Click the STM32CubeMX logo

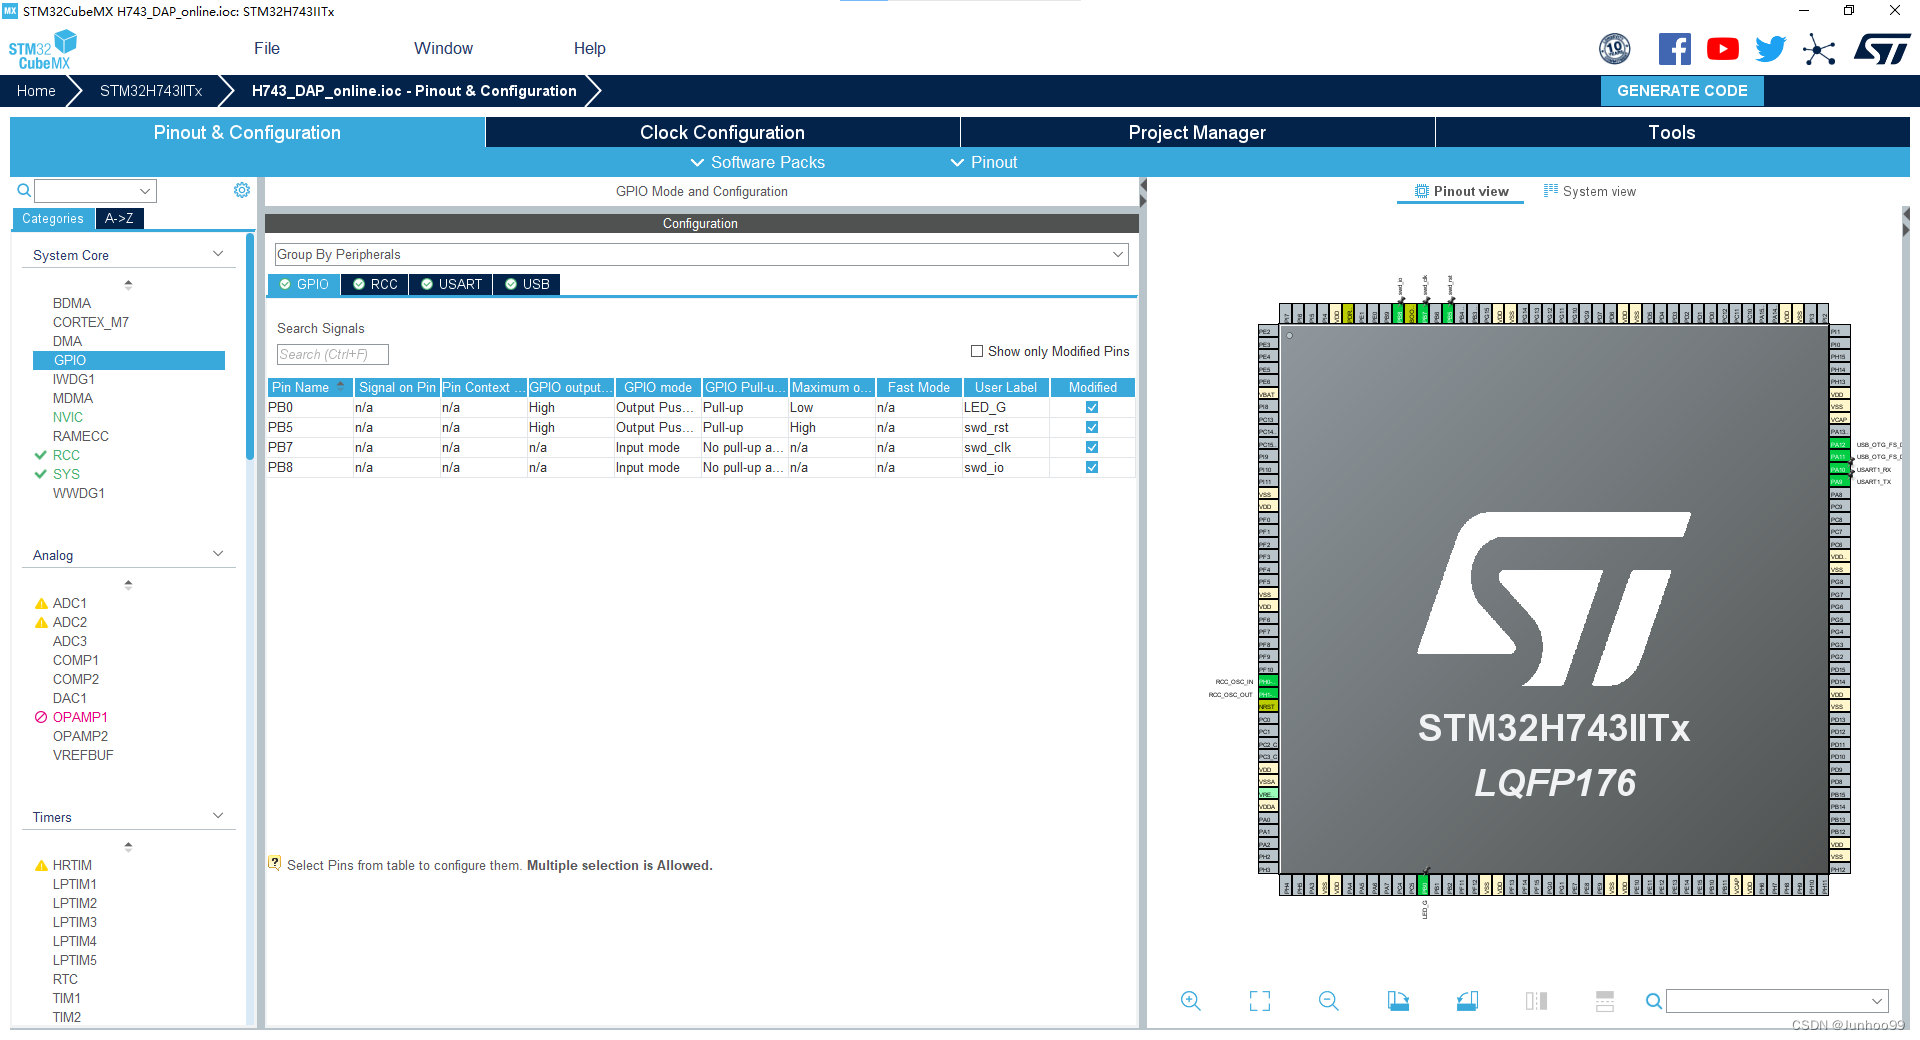[x=43, y=50]
